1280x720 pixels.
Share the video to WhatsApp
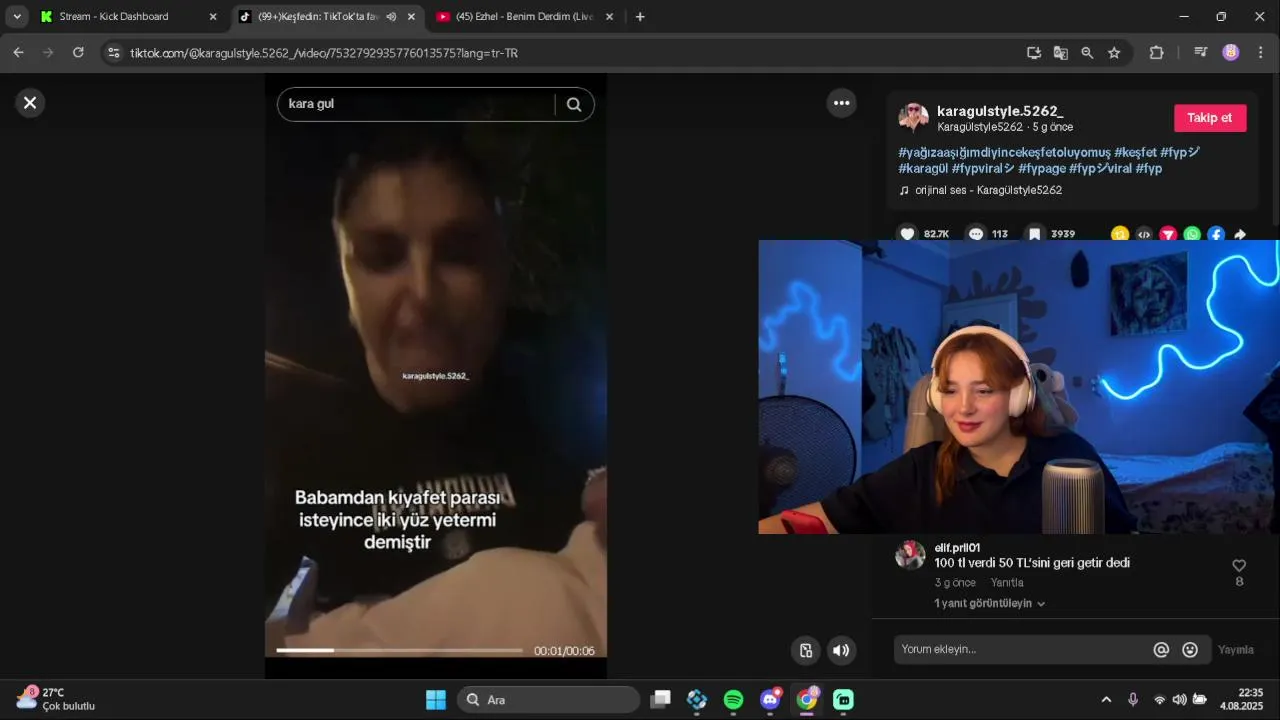tap(1192, 235)
